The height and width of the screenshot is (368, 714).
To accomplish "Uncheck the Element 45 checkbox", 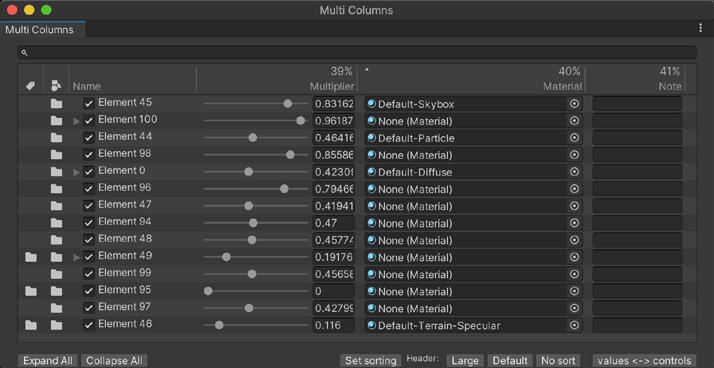I will click(89, 104).
